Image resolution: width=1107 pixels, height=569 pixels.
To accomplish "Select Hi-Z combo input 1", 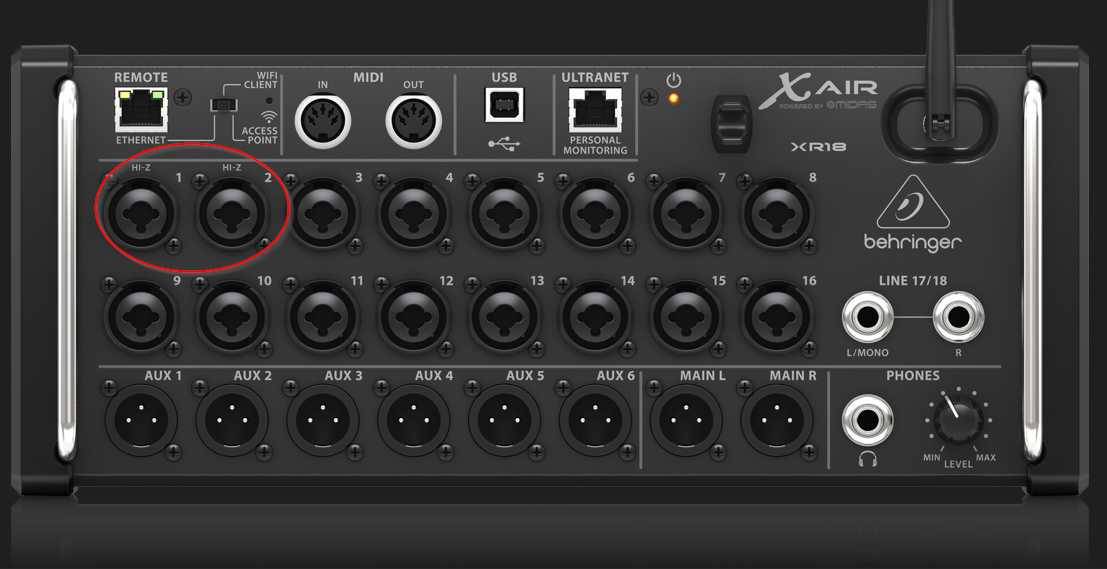I will (x=141, y=212).
